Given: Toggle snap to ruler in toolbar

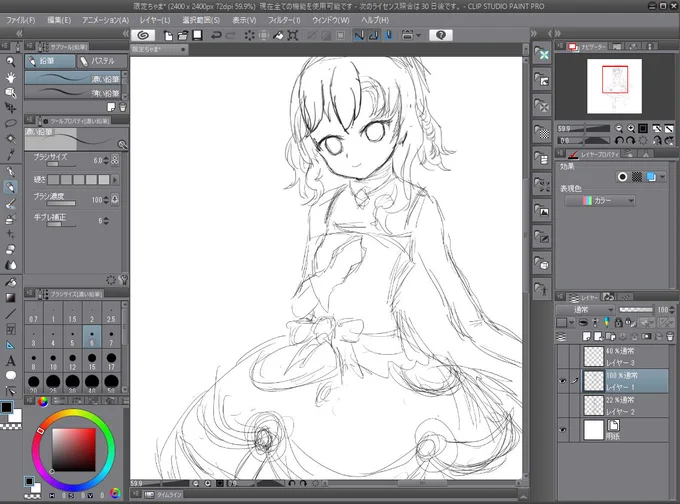Looking at the screenshot, I should click(359, 36).
